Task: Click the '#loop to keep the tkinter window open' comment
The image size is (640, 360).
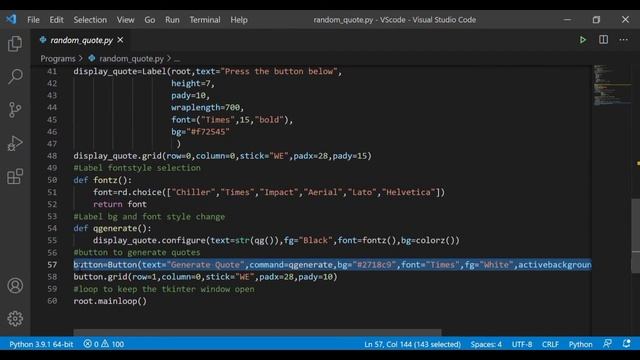Action: click(x=164, y=289)
